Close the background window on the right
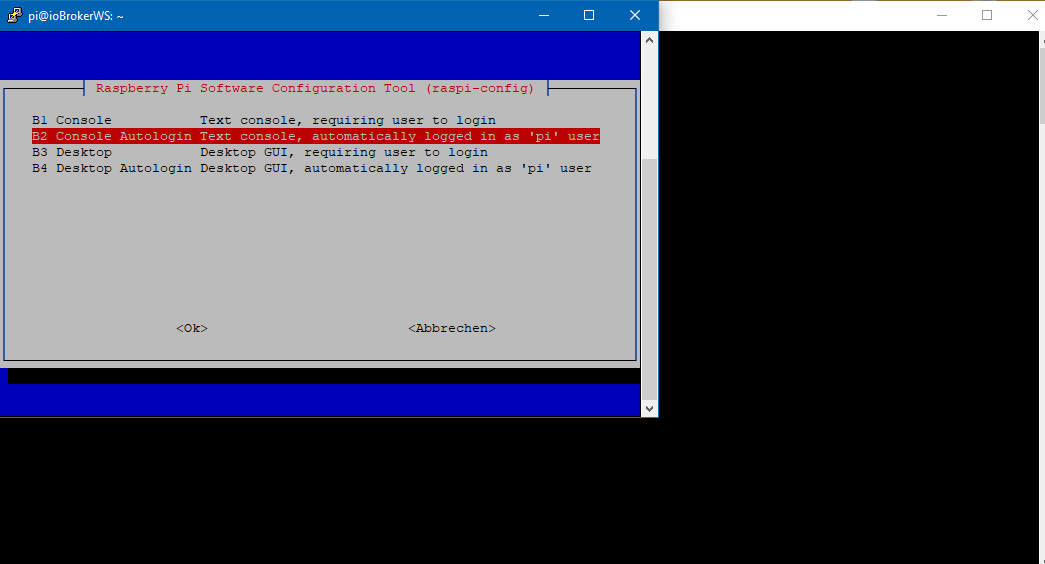 coord(1032,15)
